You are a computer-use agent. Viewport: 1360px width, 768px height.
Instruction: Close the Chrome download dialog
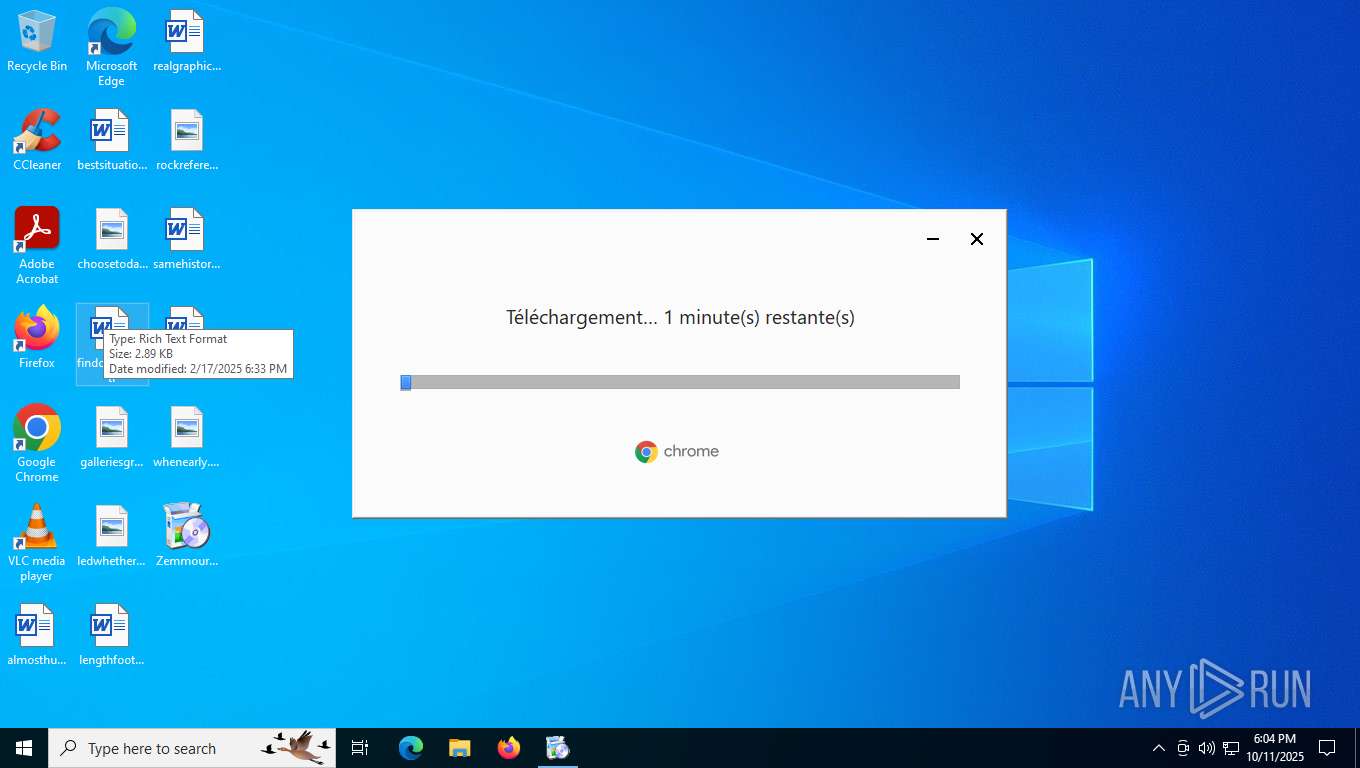977,239
